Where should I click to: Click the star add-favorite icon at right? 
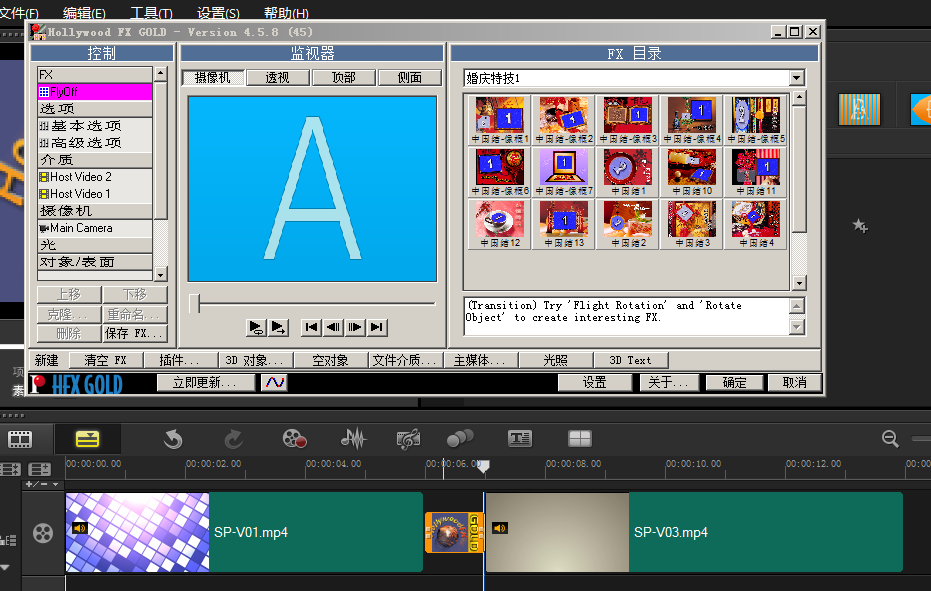[x=860, y=226]
